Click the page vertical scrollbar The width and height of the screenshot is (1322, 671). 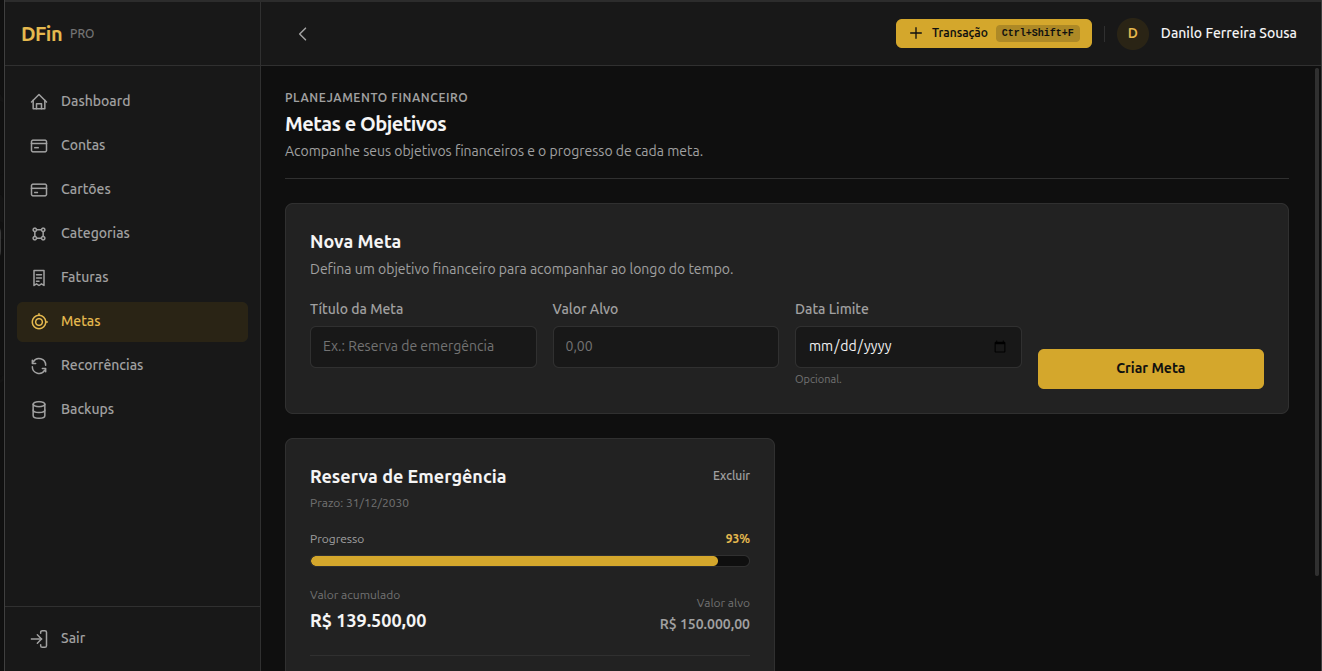click(x=1315, y=320)
